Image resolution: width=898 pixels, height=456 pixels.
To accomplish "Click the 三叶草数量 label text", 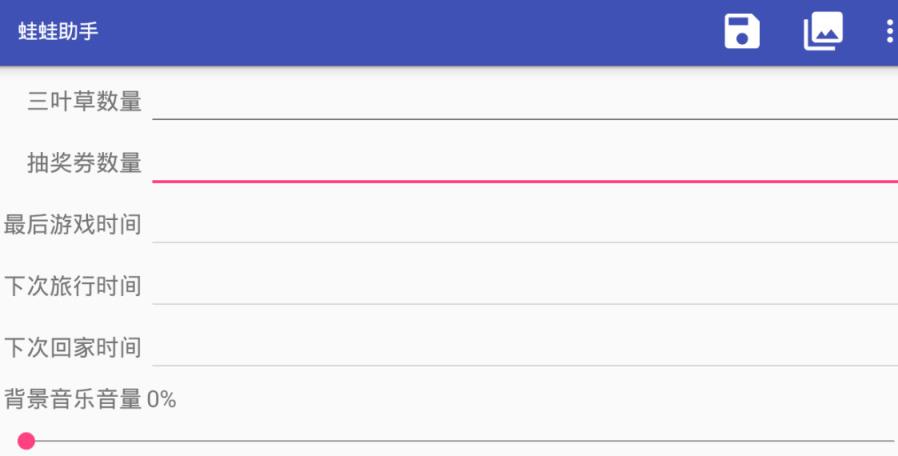I will tap(84, 101).
